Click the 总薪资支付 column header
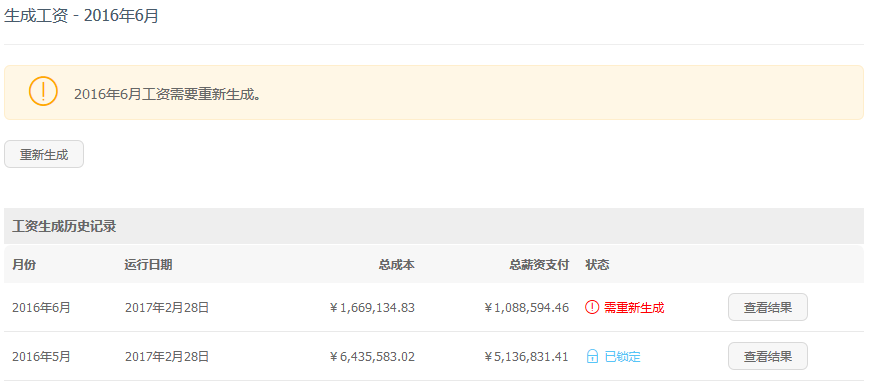 click(539, 265)
